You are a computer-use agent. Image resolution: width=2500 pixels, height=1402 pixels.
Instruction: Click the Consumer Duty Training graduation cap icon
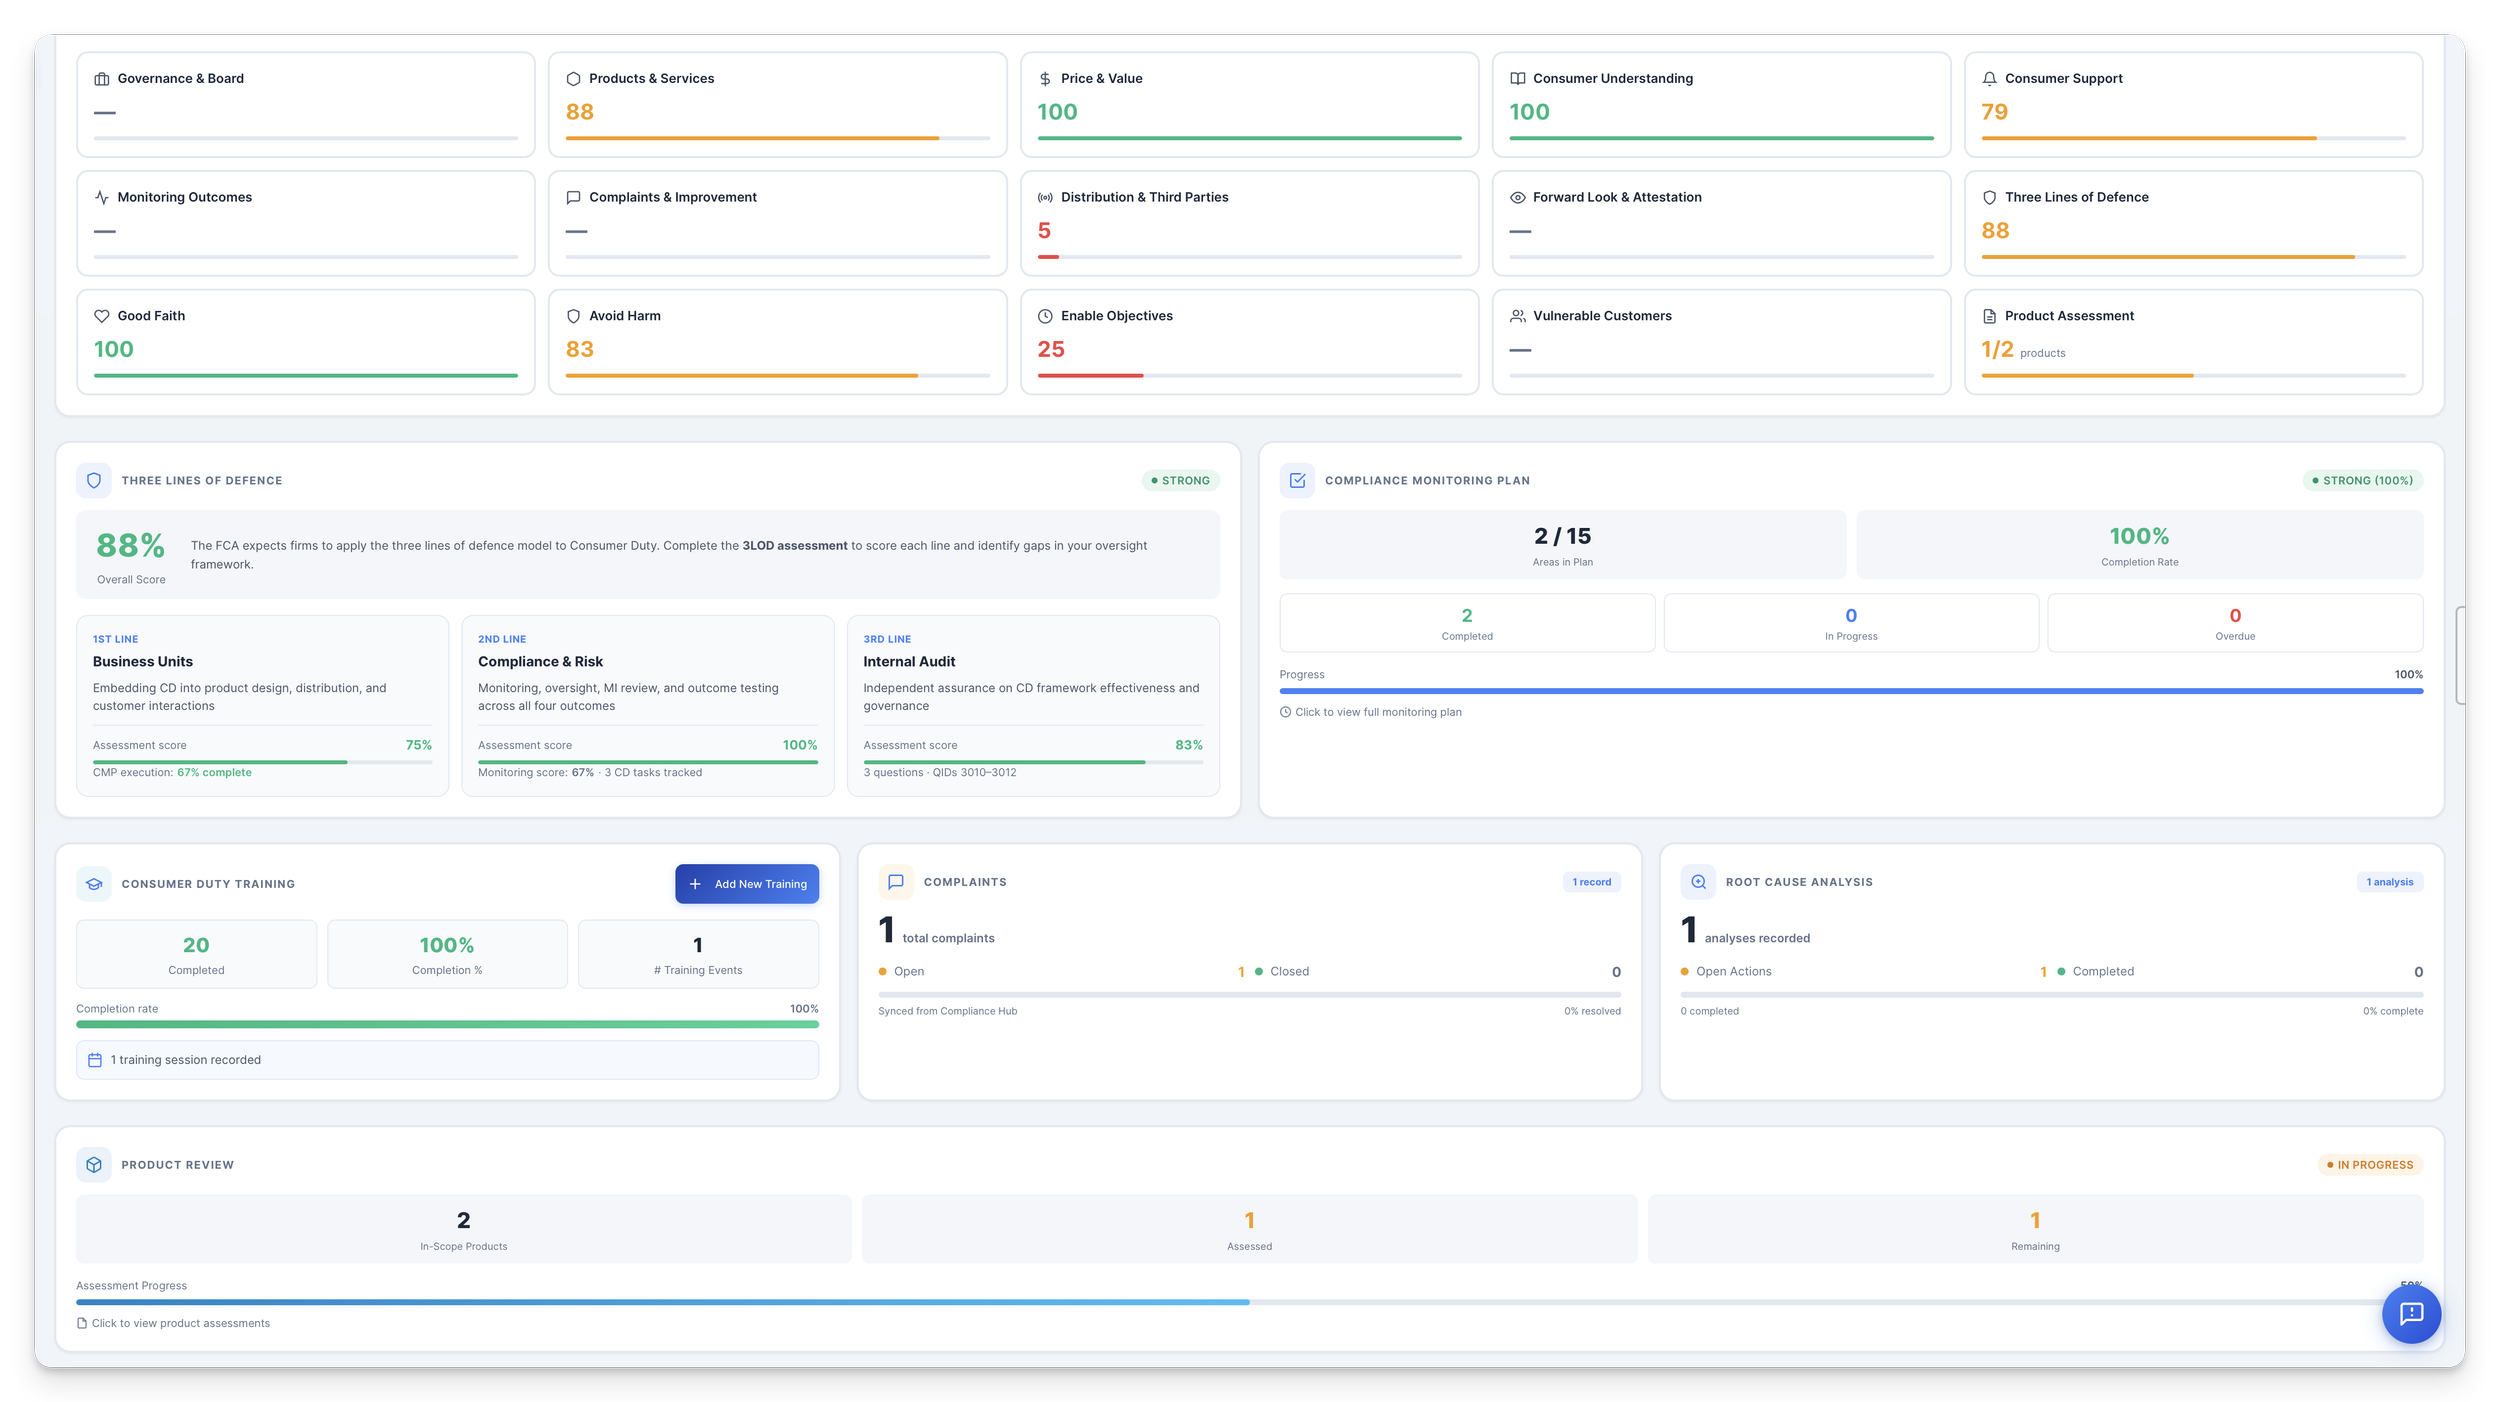click(94, 883)
